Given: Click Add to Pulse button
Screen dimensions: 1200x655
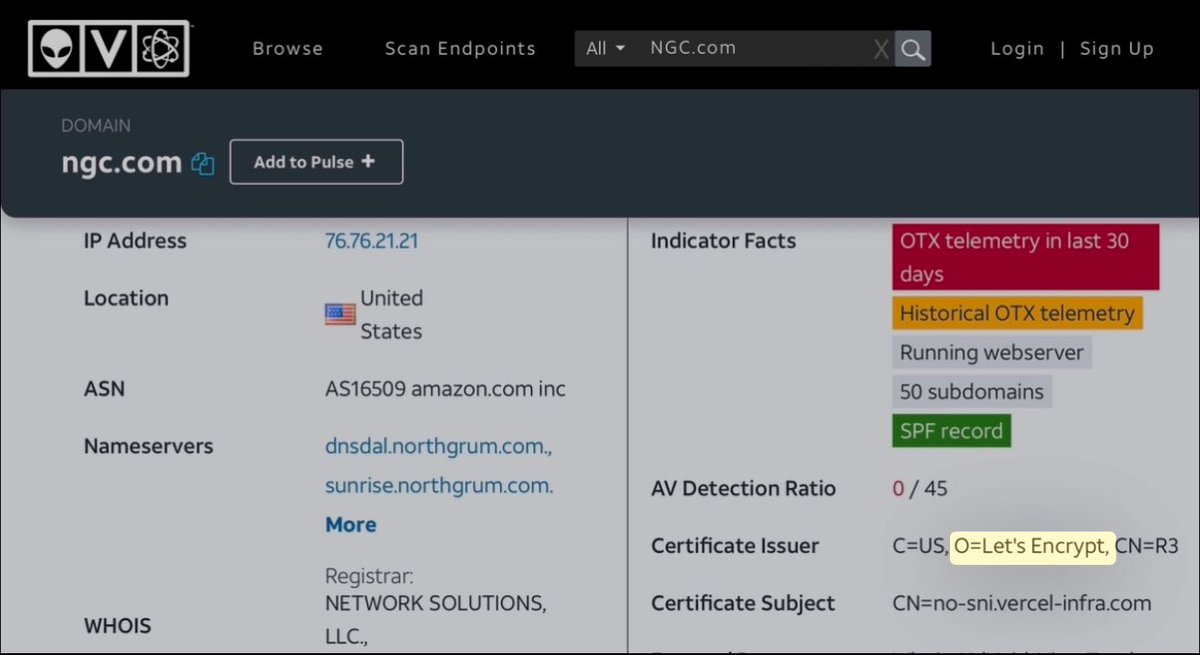Looking at the screenshot, I should tap(316, 162).
